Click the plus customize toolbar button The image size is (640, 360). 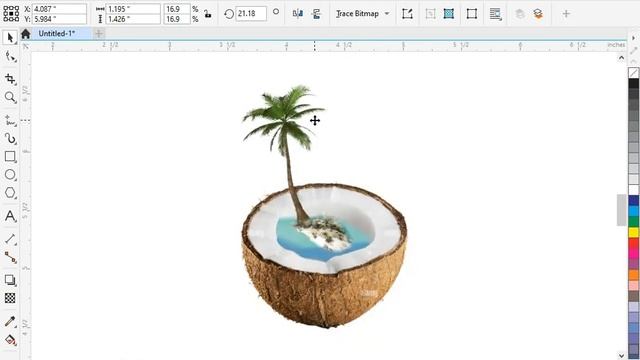566,13
